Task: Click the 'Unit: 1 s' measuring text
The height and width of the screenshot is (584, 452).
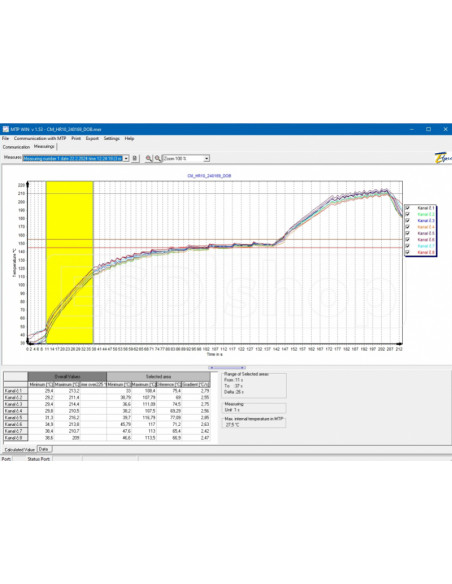Action: pos(232,410)
